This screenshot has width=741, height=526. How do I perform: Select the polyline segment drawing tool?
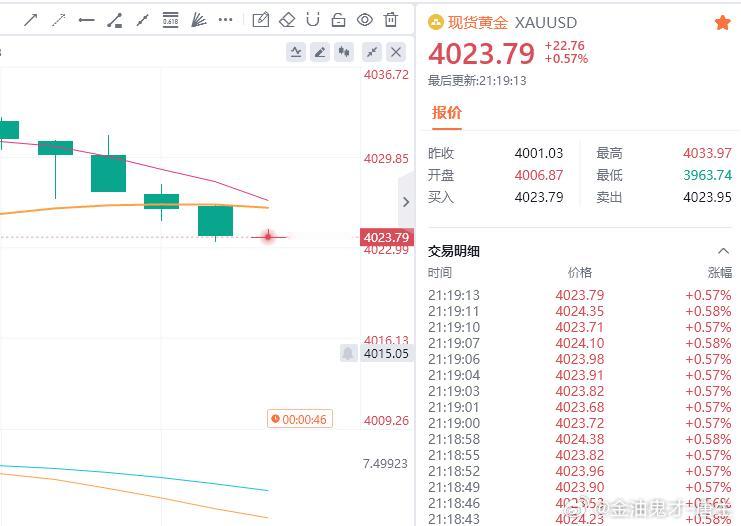[114, 20]
